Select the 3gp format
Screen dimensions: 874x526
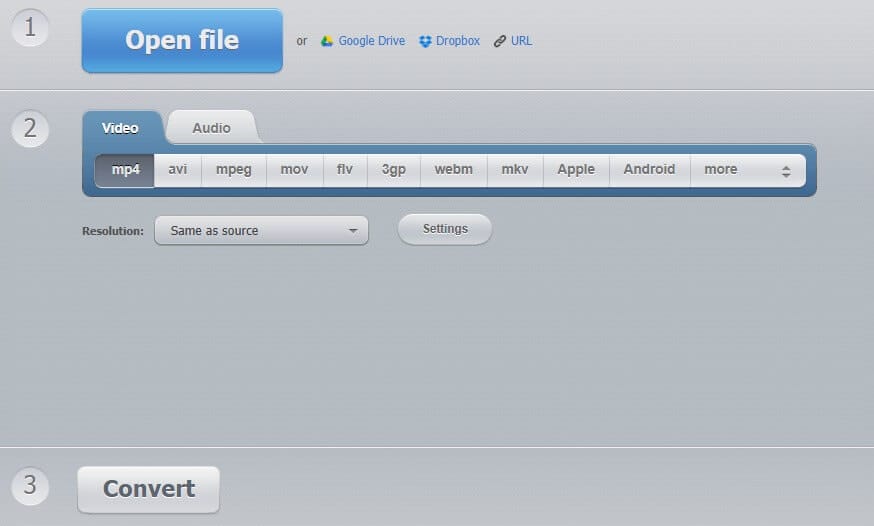pyautogui.click(x=394, y=170)
